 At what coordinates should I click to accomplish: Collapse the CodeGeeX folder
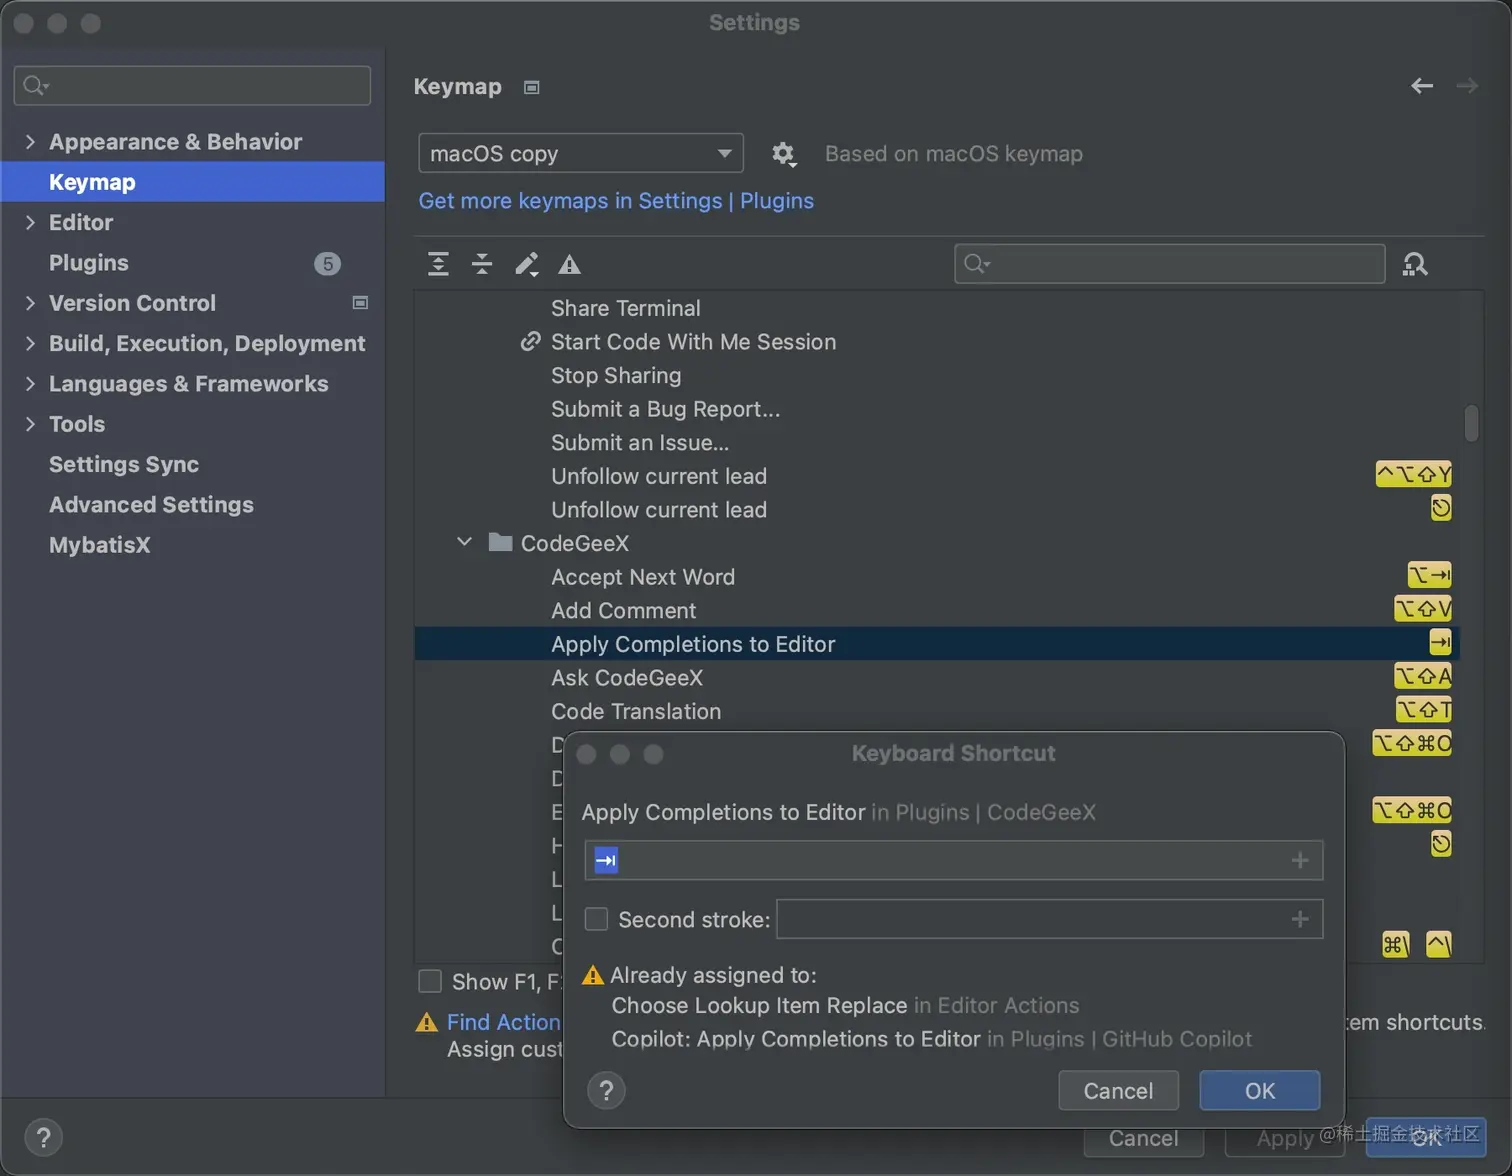pos(464,542)
